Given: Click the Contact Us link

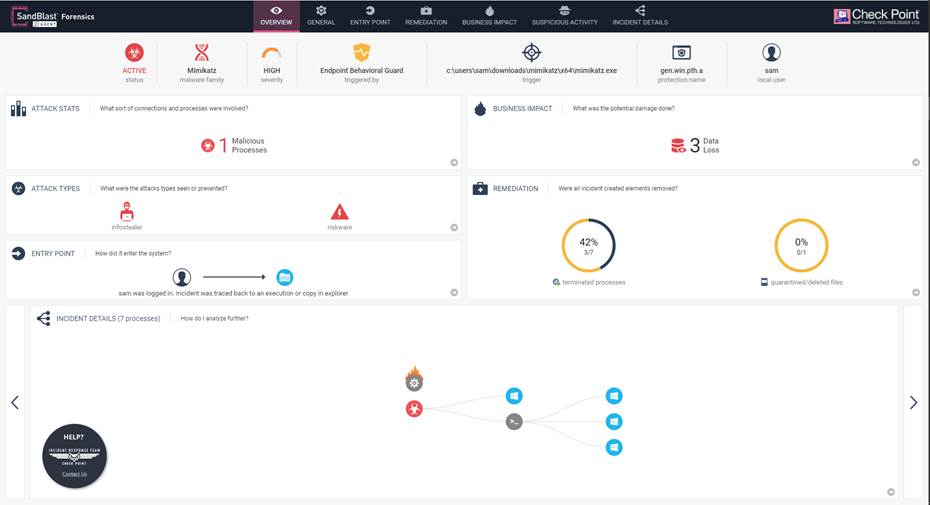Looking at the screenshot, I should [75, 473].
